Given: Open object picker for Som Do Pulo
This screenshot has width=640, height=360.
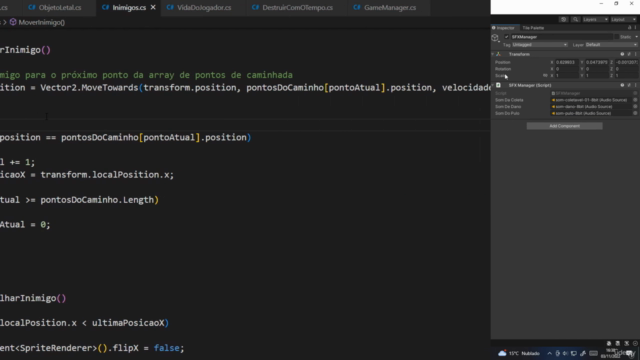Looking at the screenshot, I should point(635,113).
